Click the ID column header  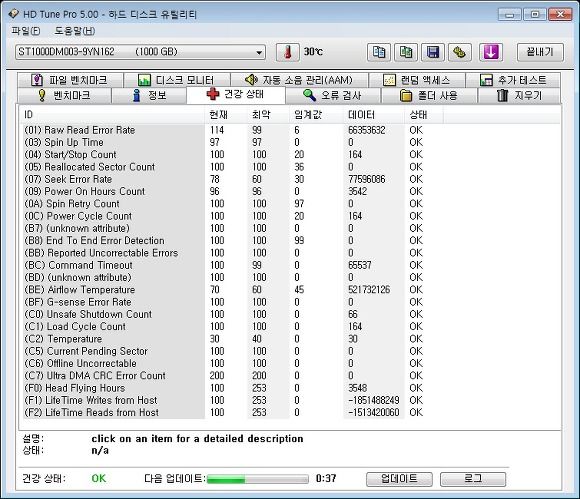click(113, 115)
